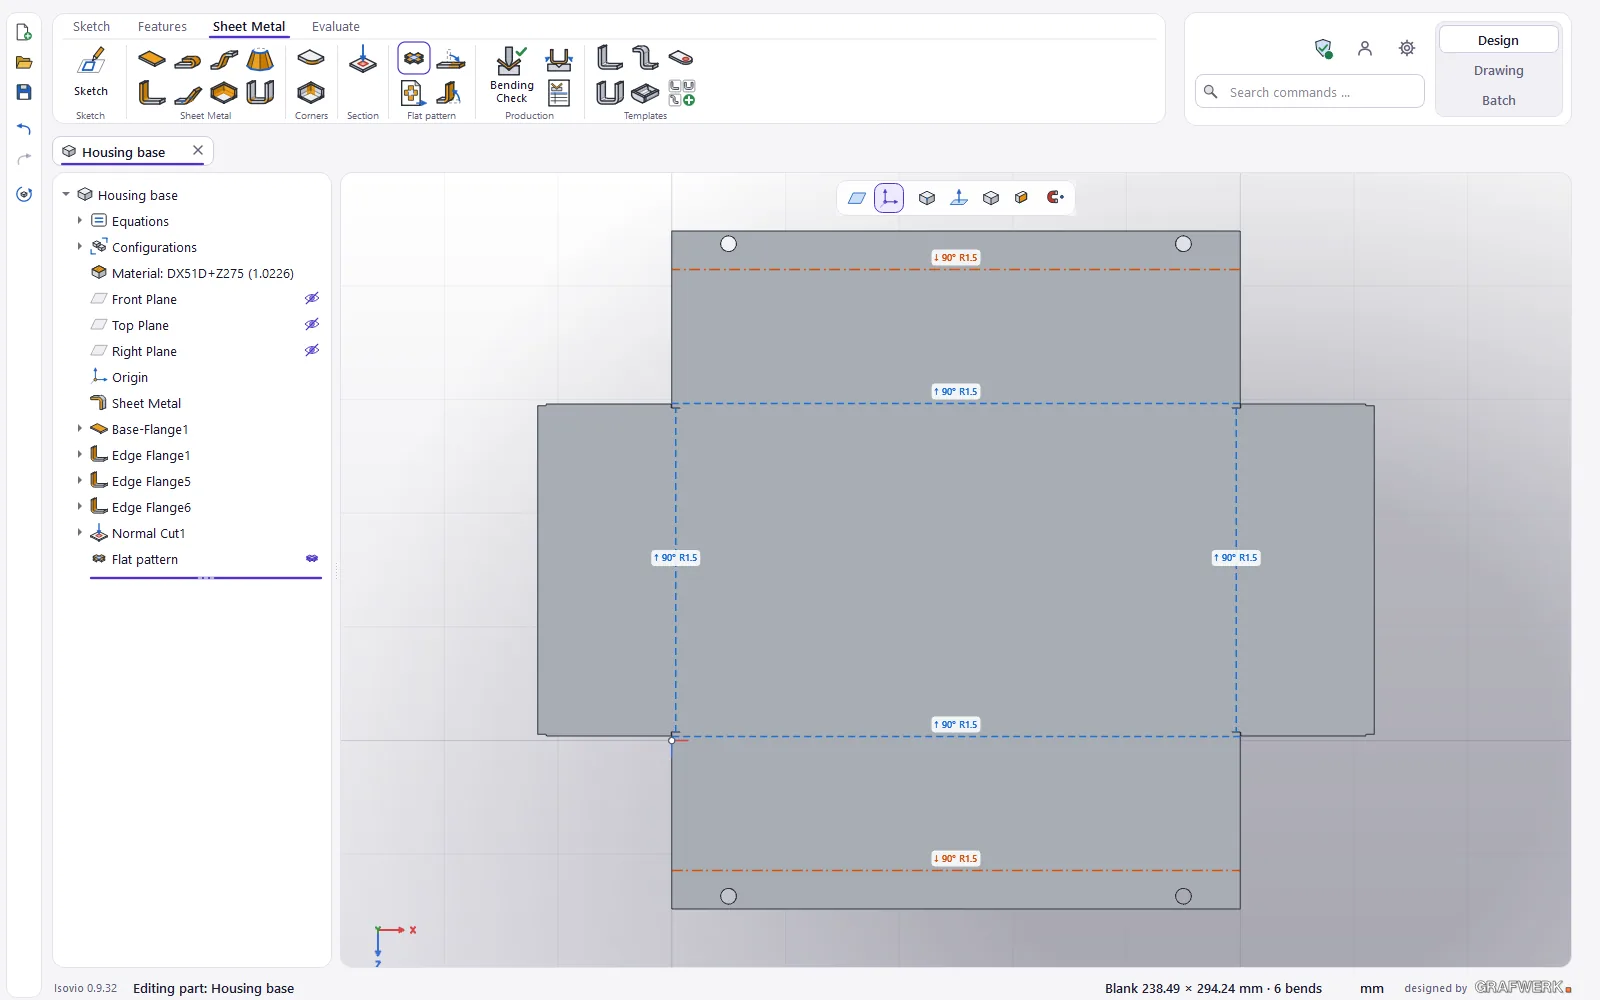Expand the Normal Cut1 feature
Image resolution: width=1600 pixels, height=1000 pixels.
click(x=80, y=532)
